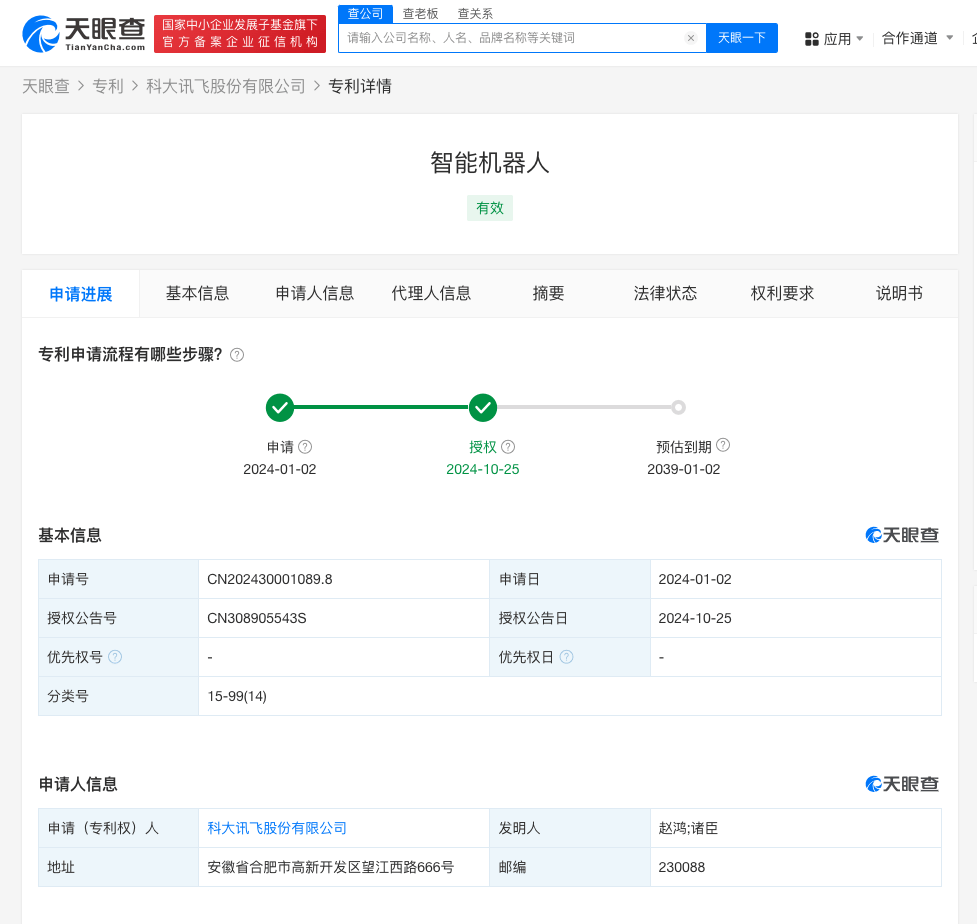
Task: Click the 天眼一下 search button
Action: [x=741, y=38]
